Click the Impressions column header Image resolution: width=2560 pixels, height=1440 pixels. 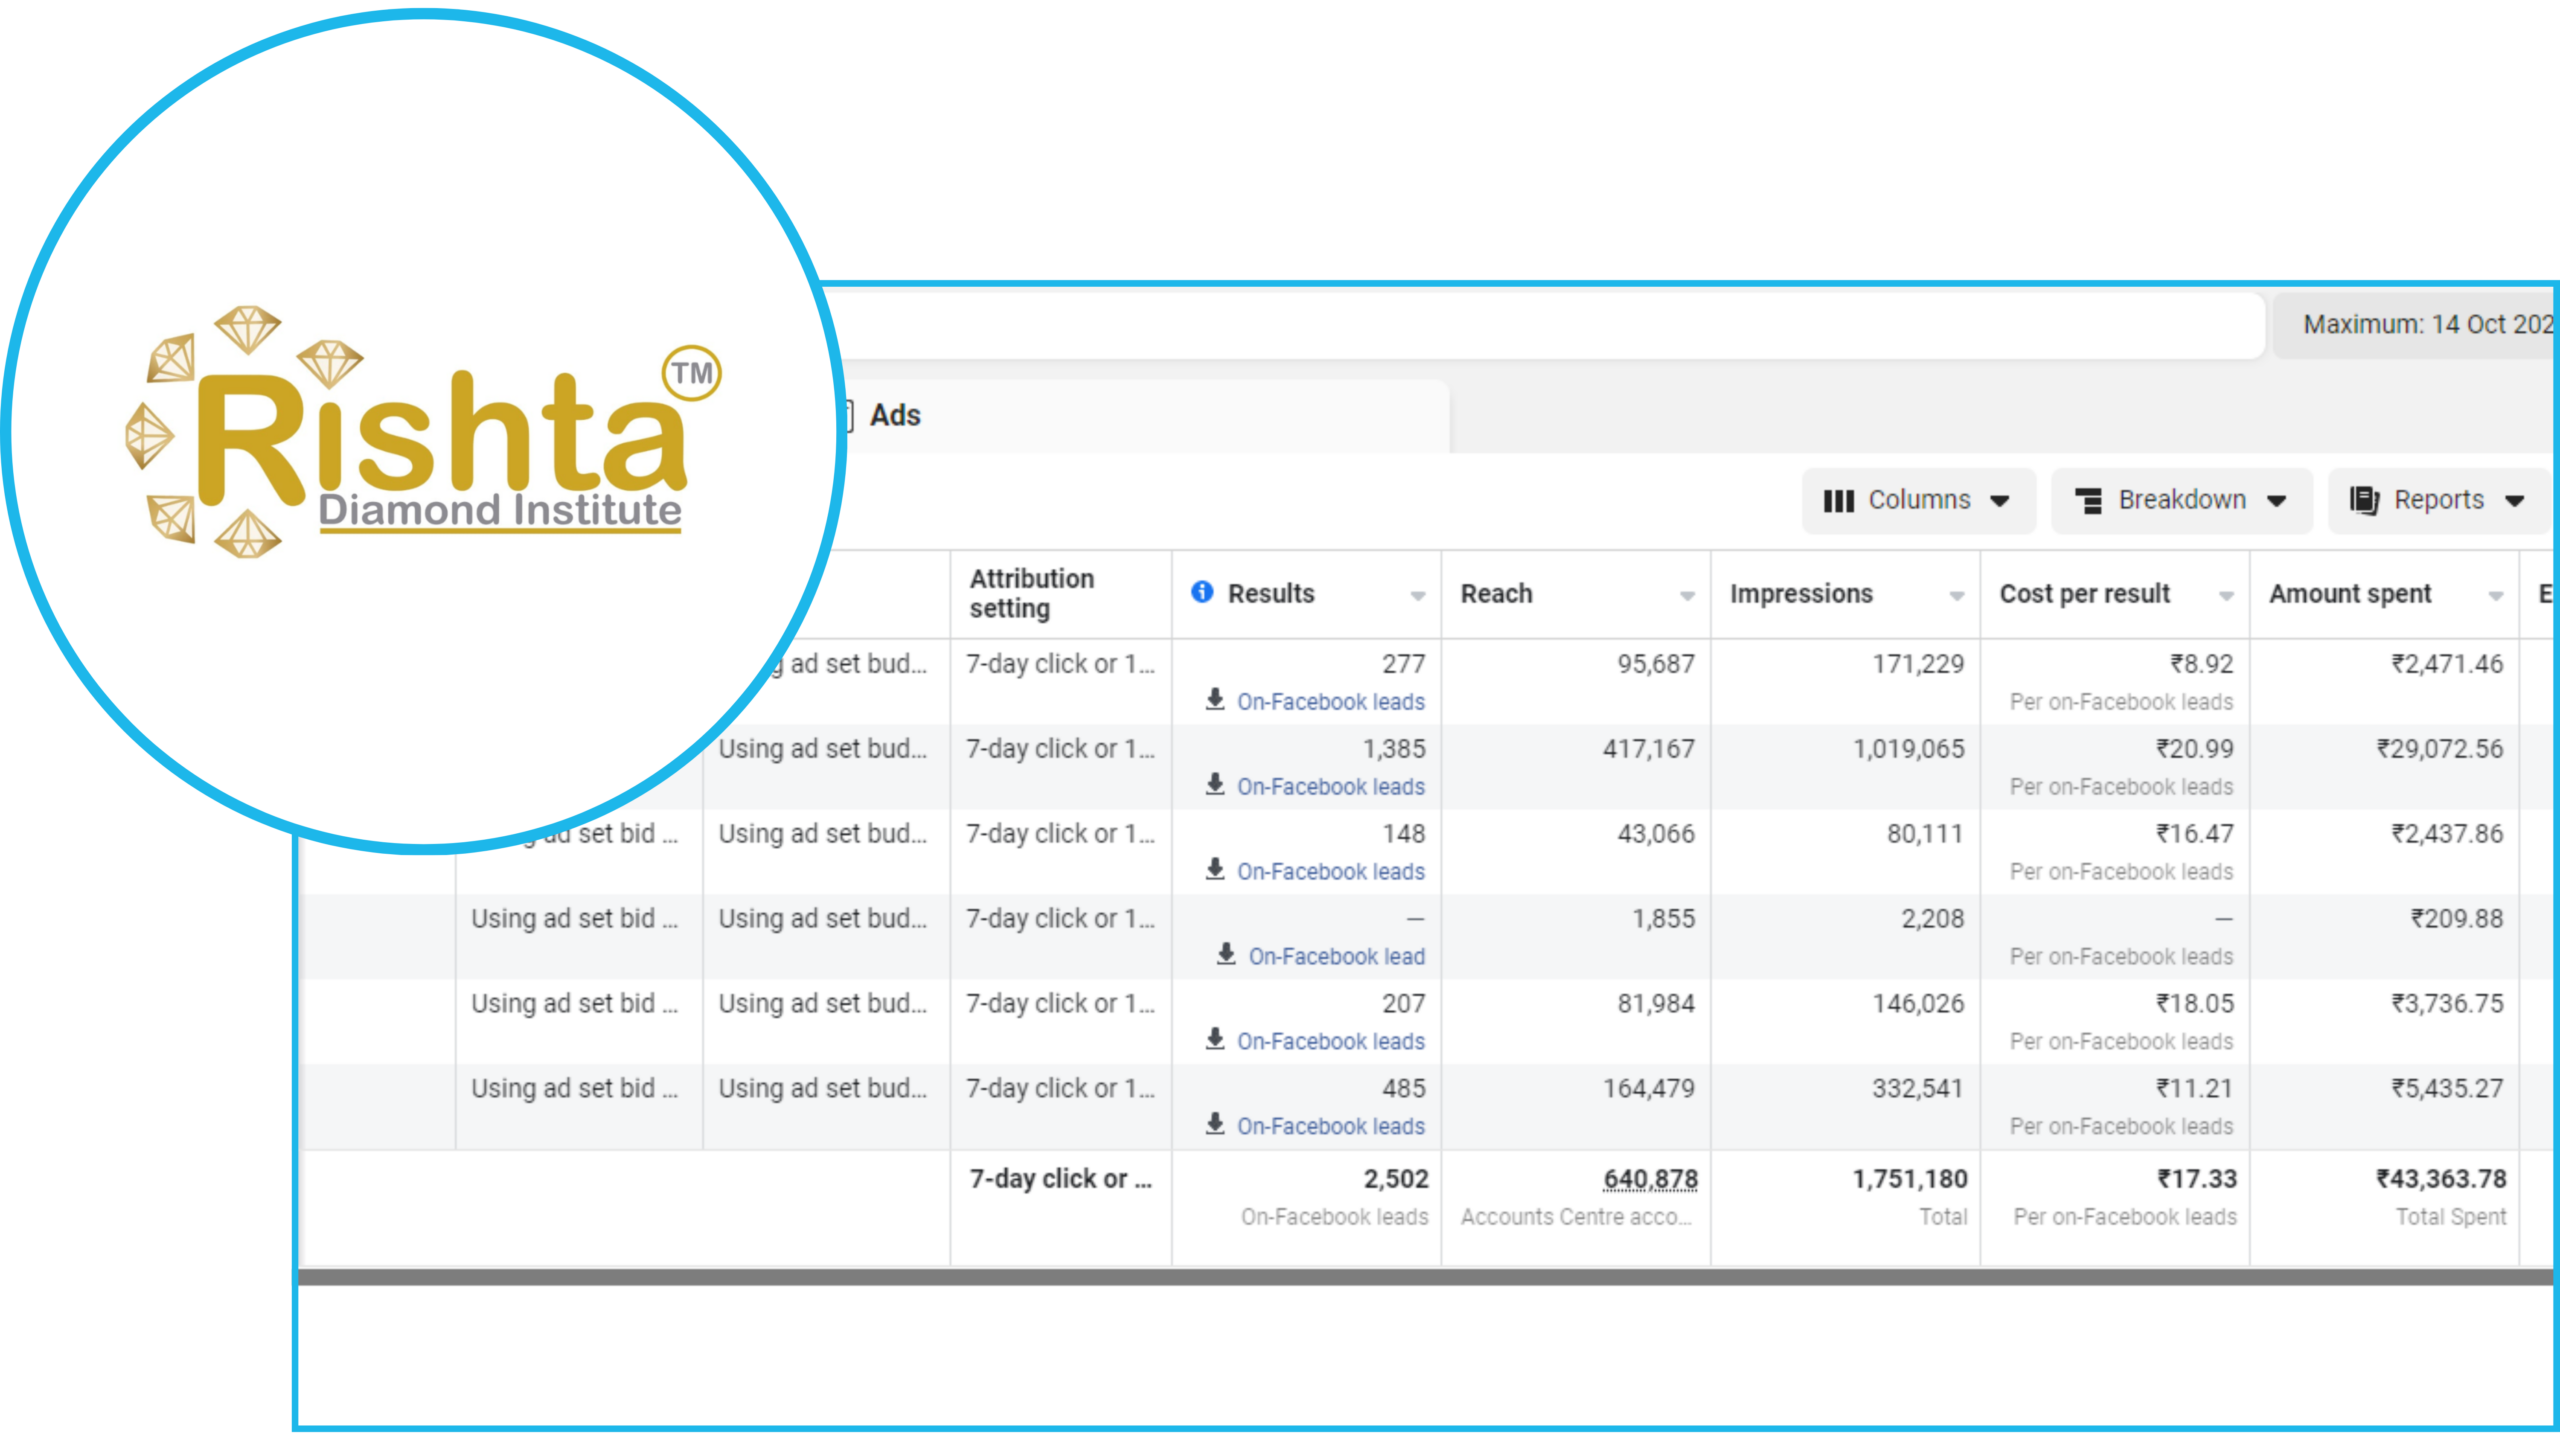[x=1801, y=594]
